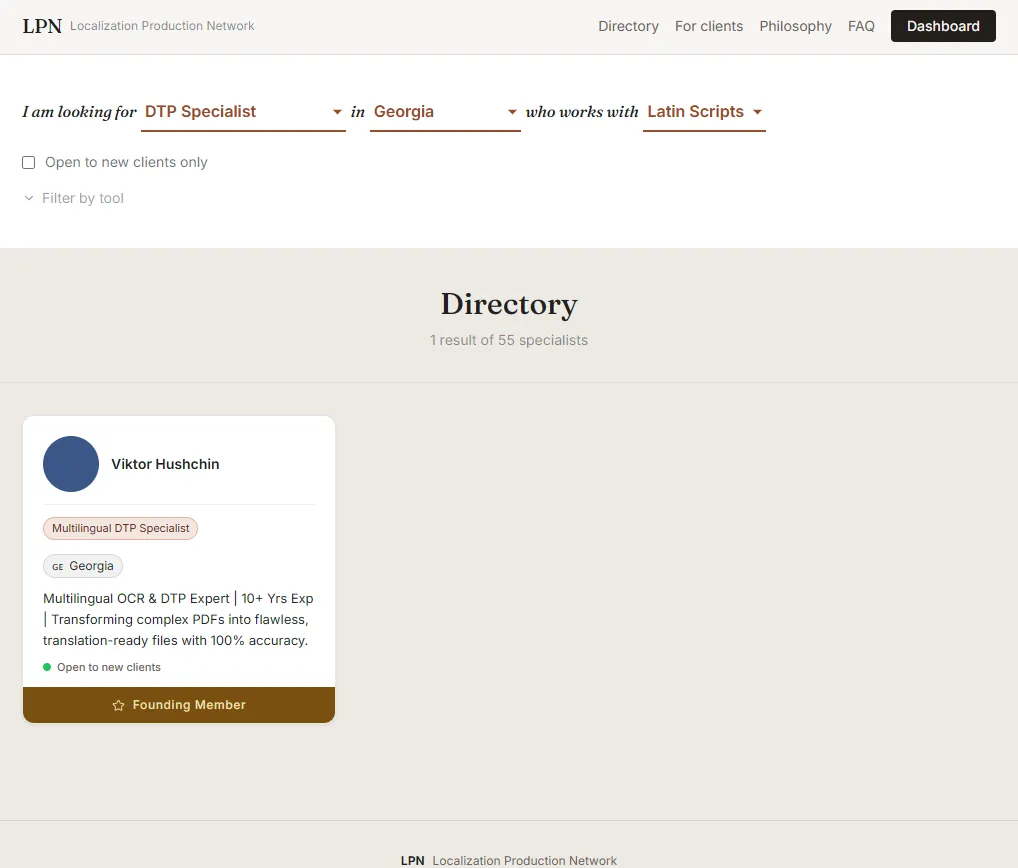Click the green Open to new clients dot
This screenshot has width=1018, height=868.
pyautogui.click(x=47, y=667)
